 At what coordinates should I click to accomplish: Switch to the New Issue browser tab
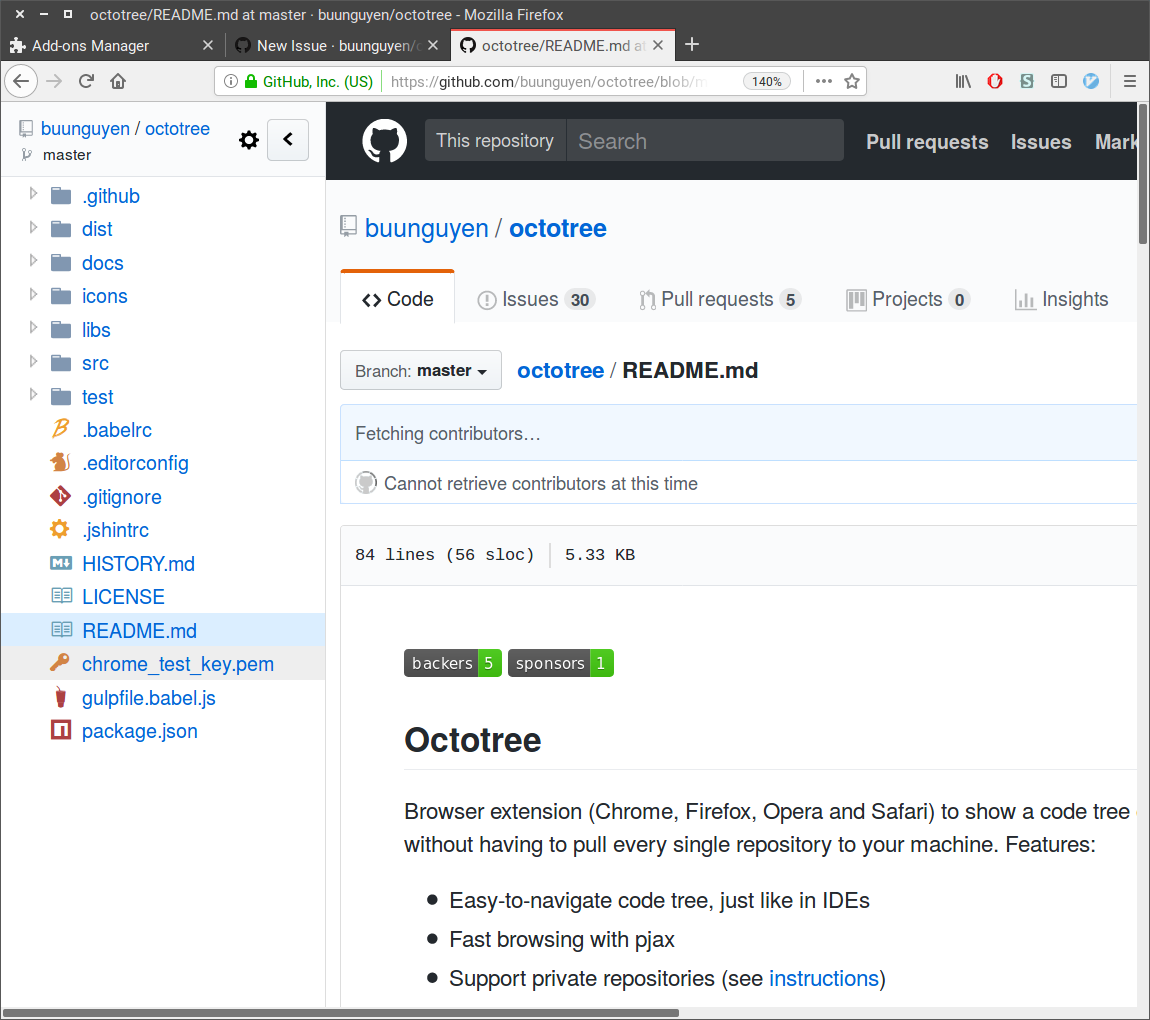[x=330, y=45]
